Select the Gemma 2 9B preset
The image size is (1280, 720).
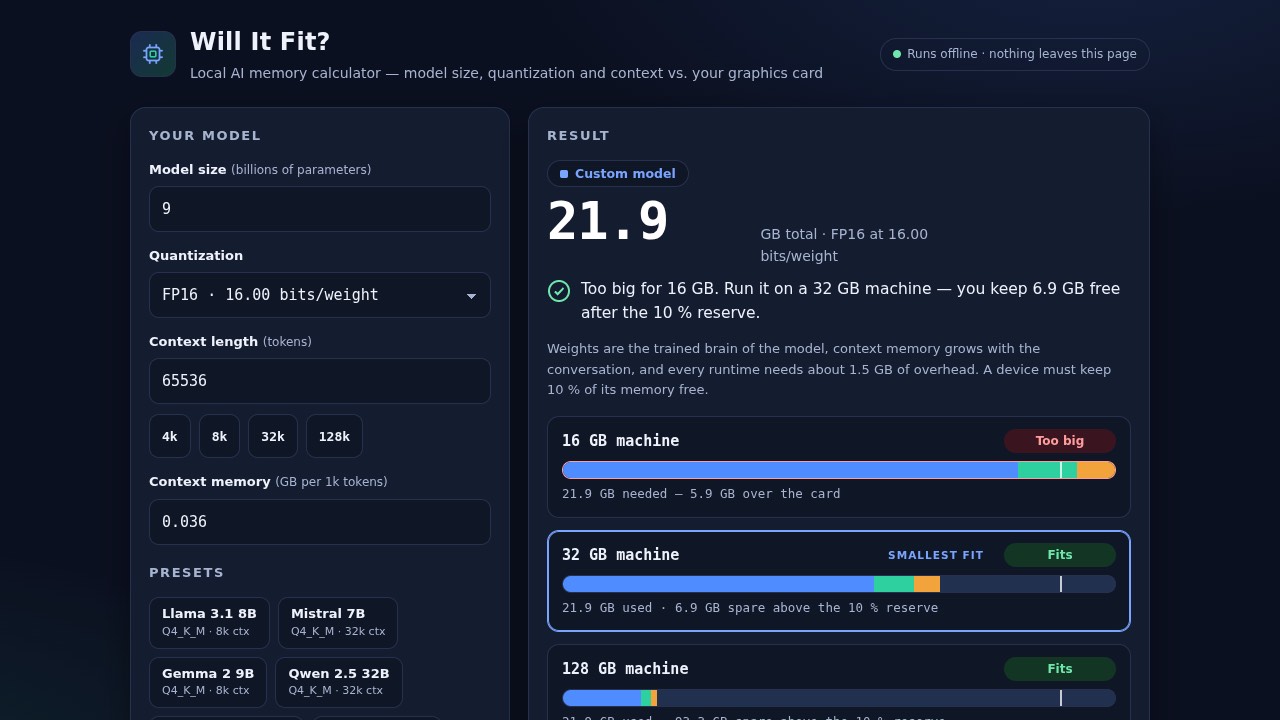(208, 683)
